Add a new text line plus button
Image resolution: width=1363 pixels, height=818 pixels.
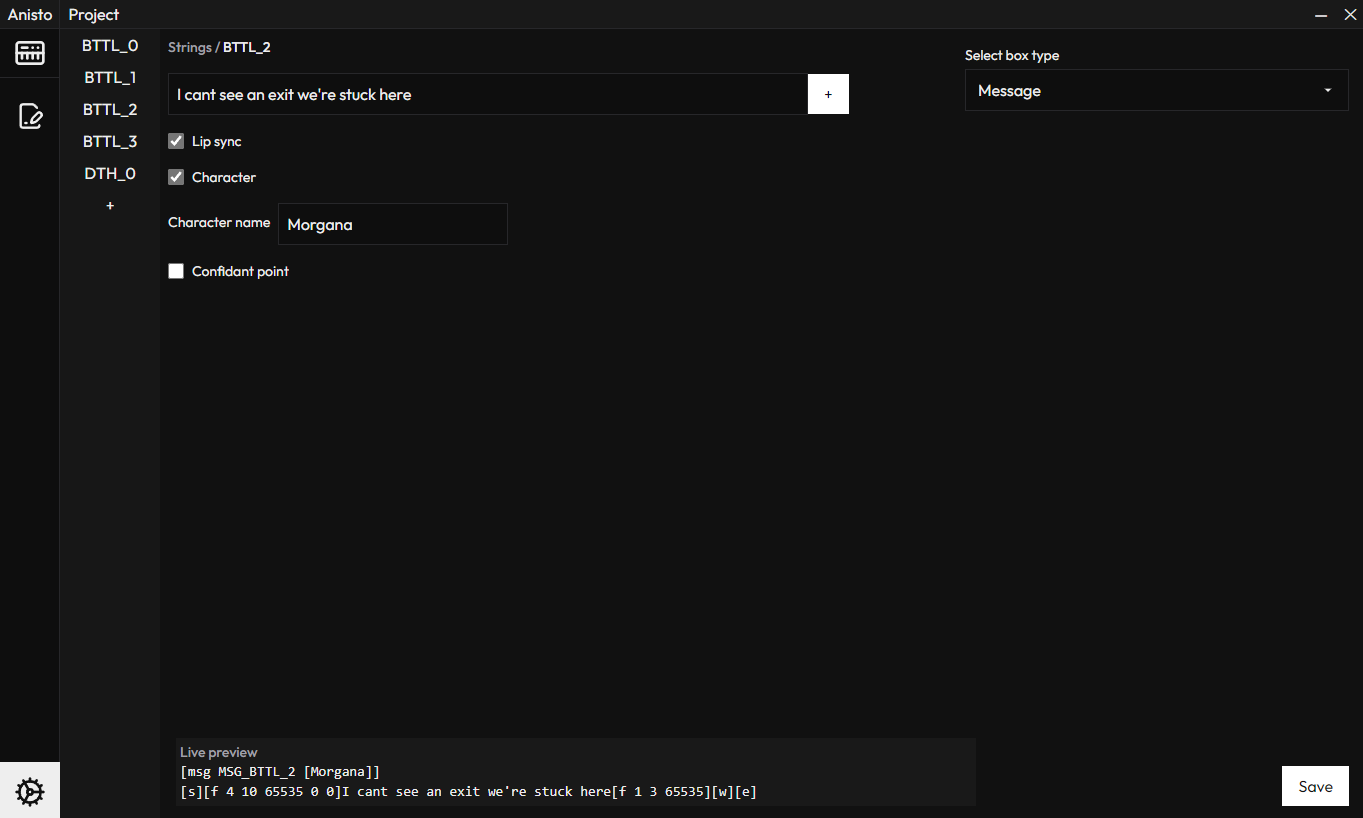(x=828, y=94)
